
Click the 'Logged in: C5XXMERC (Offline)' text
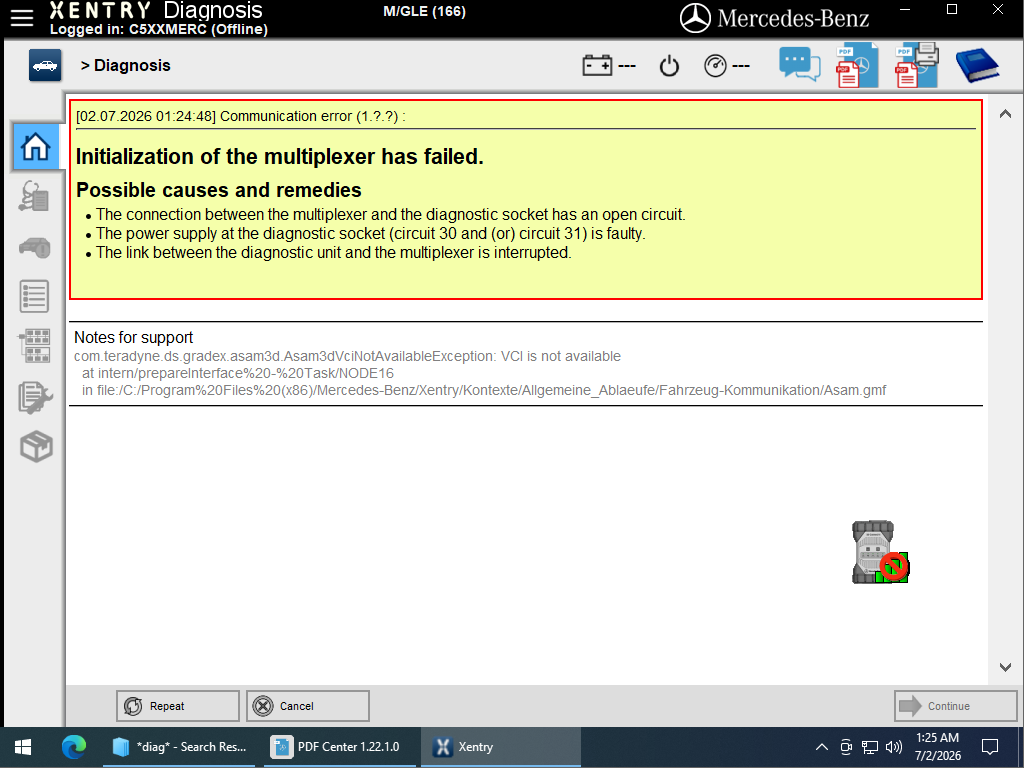coord(159,29)
